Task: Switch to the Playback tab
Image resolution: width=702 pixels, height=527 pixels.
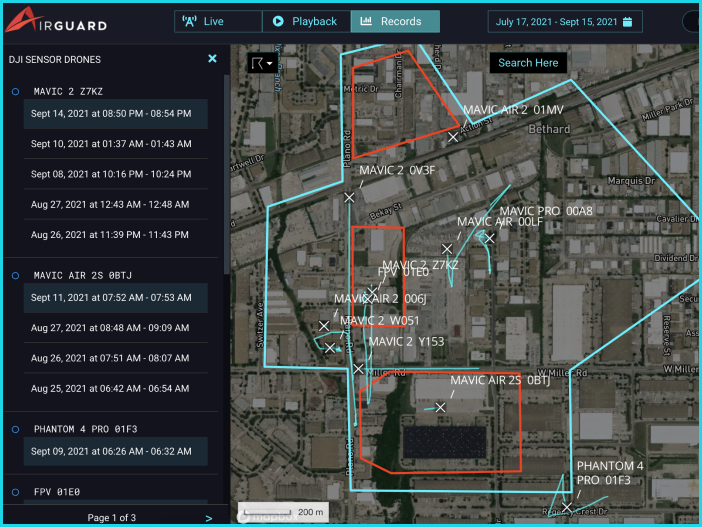Action: (x=307, y=21)
